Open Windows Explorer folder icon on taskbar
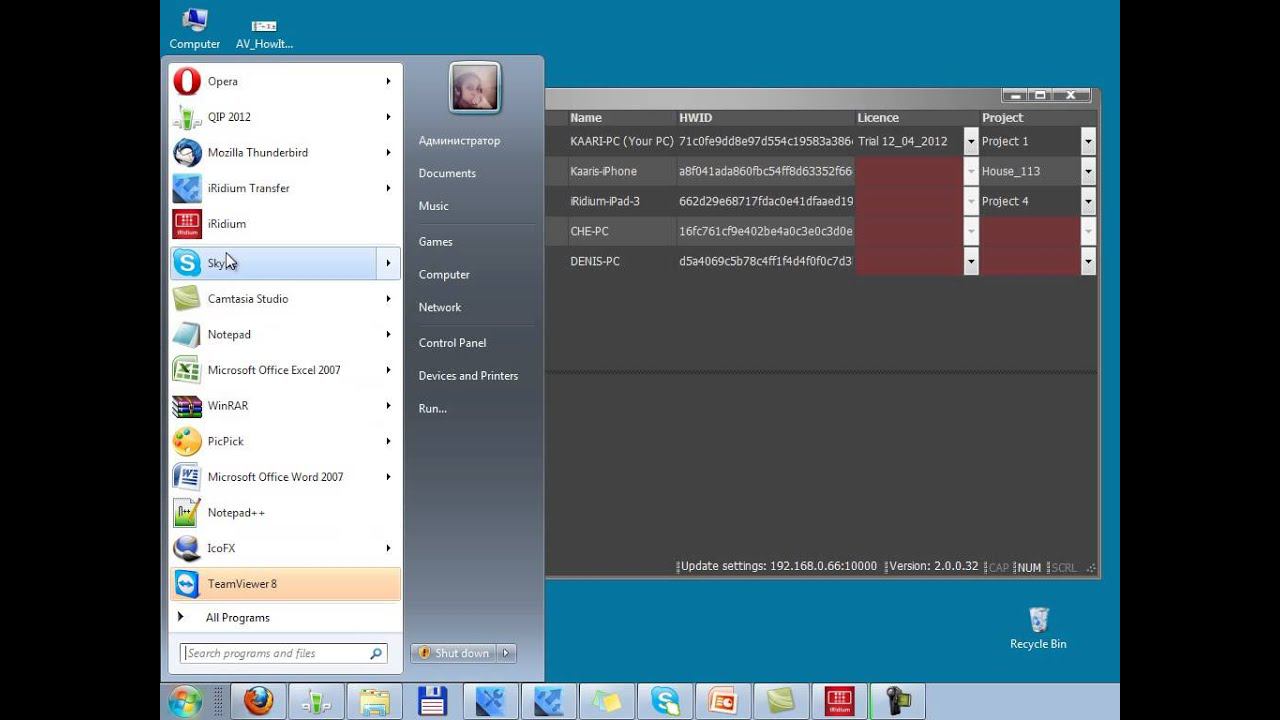Screen dimensions: 1280x720 click(x=374, y=702)
